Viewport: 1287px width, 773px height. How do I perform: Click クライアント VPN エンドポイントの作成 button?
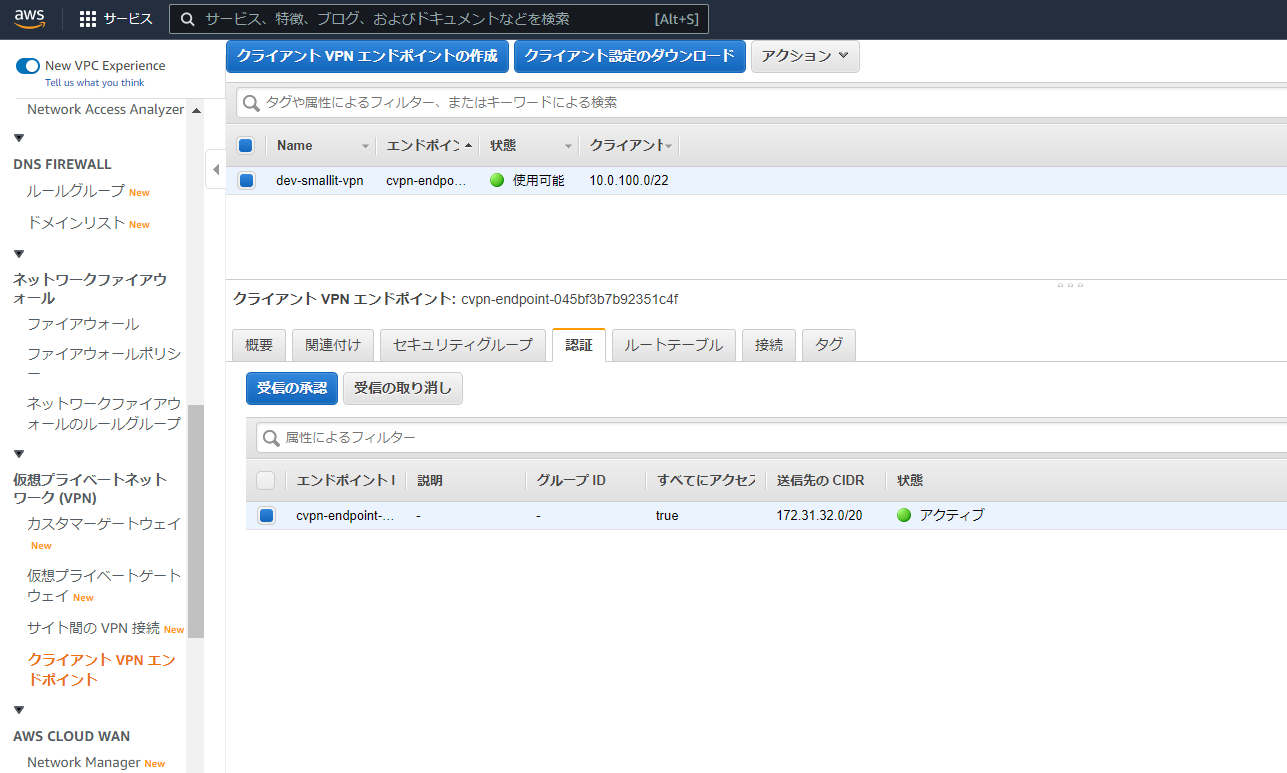pos(367,56)
